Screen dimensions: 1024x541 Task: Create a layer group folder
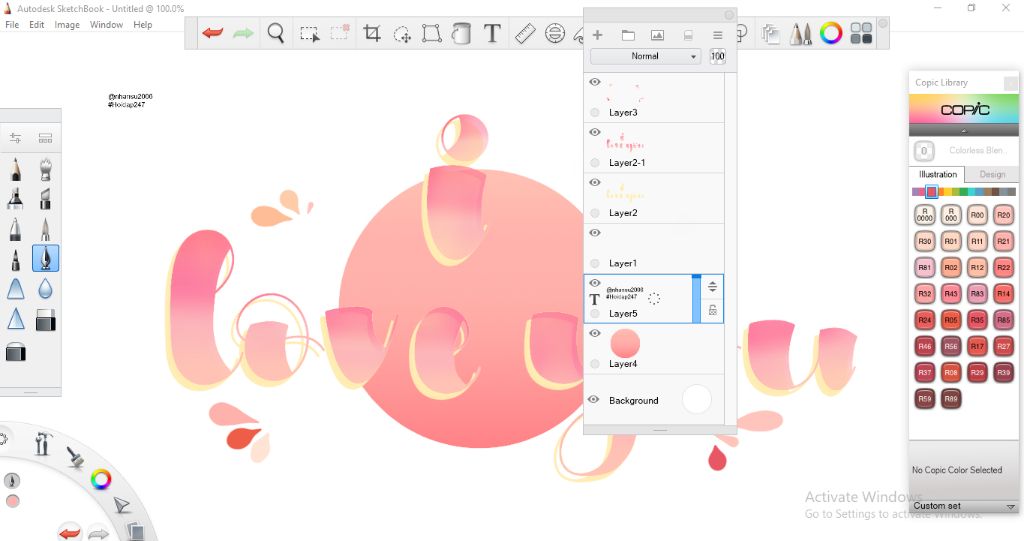pyautogui.click(x=628, y=35)
